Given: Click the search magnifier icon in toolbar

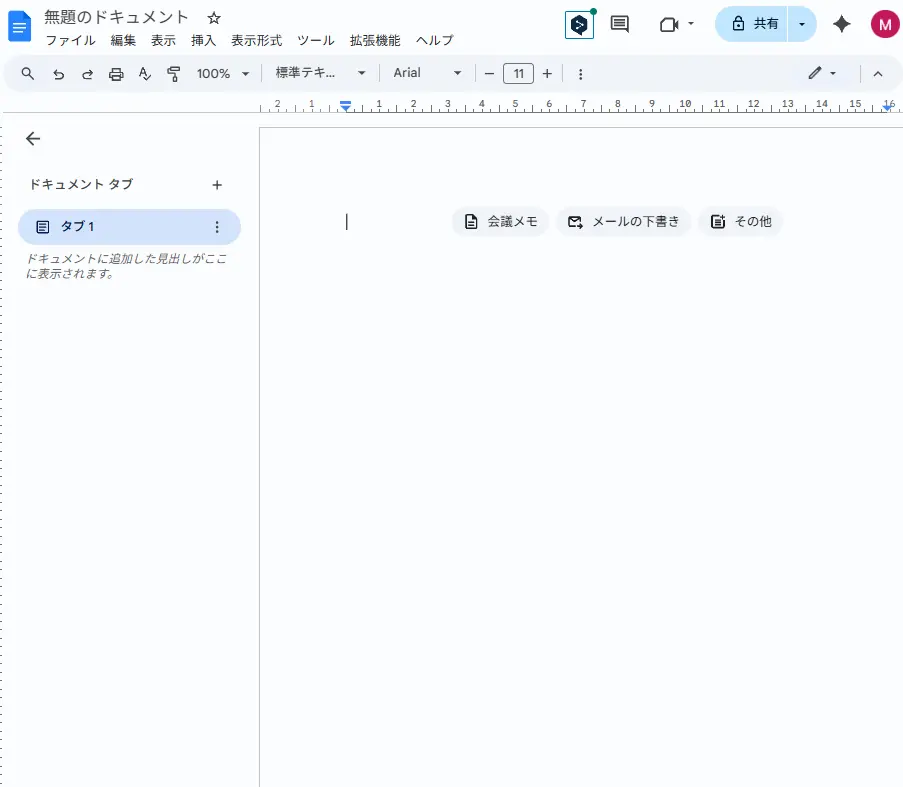Looking at the screenshot, I should [x=28, y=74].
